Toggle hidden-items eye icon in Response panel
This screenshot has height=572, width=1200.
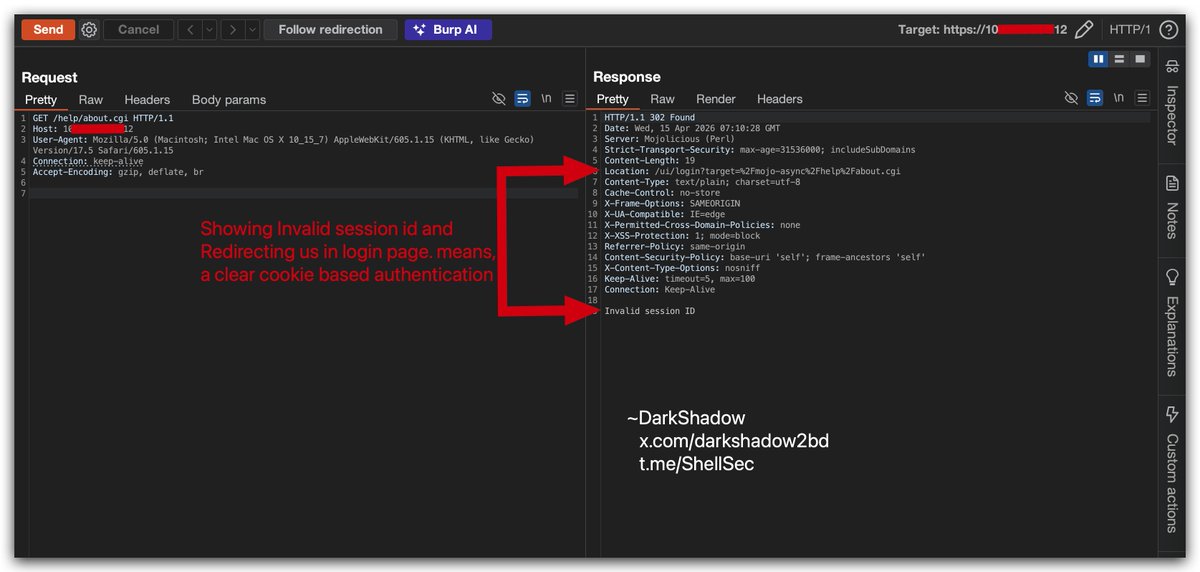click(x=1071, y=98)
